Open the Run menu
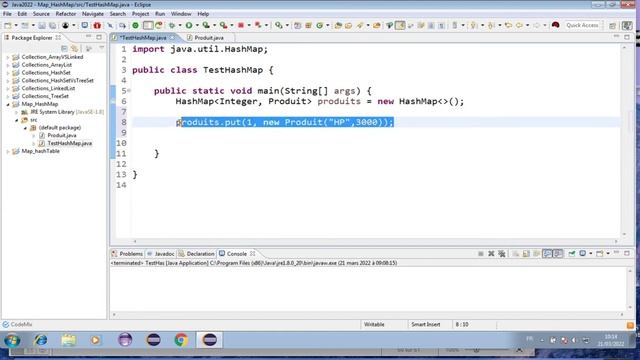 click(160, 14)
